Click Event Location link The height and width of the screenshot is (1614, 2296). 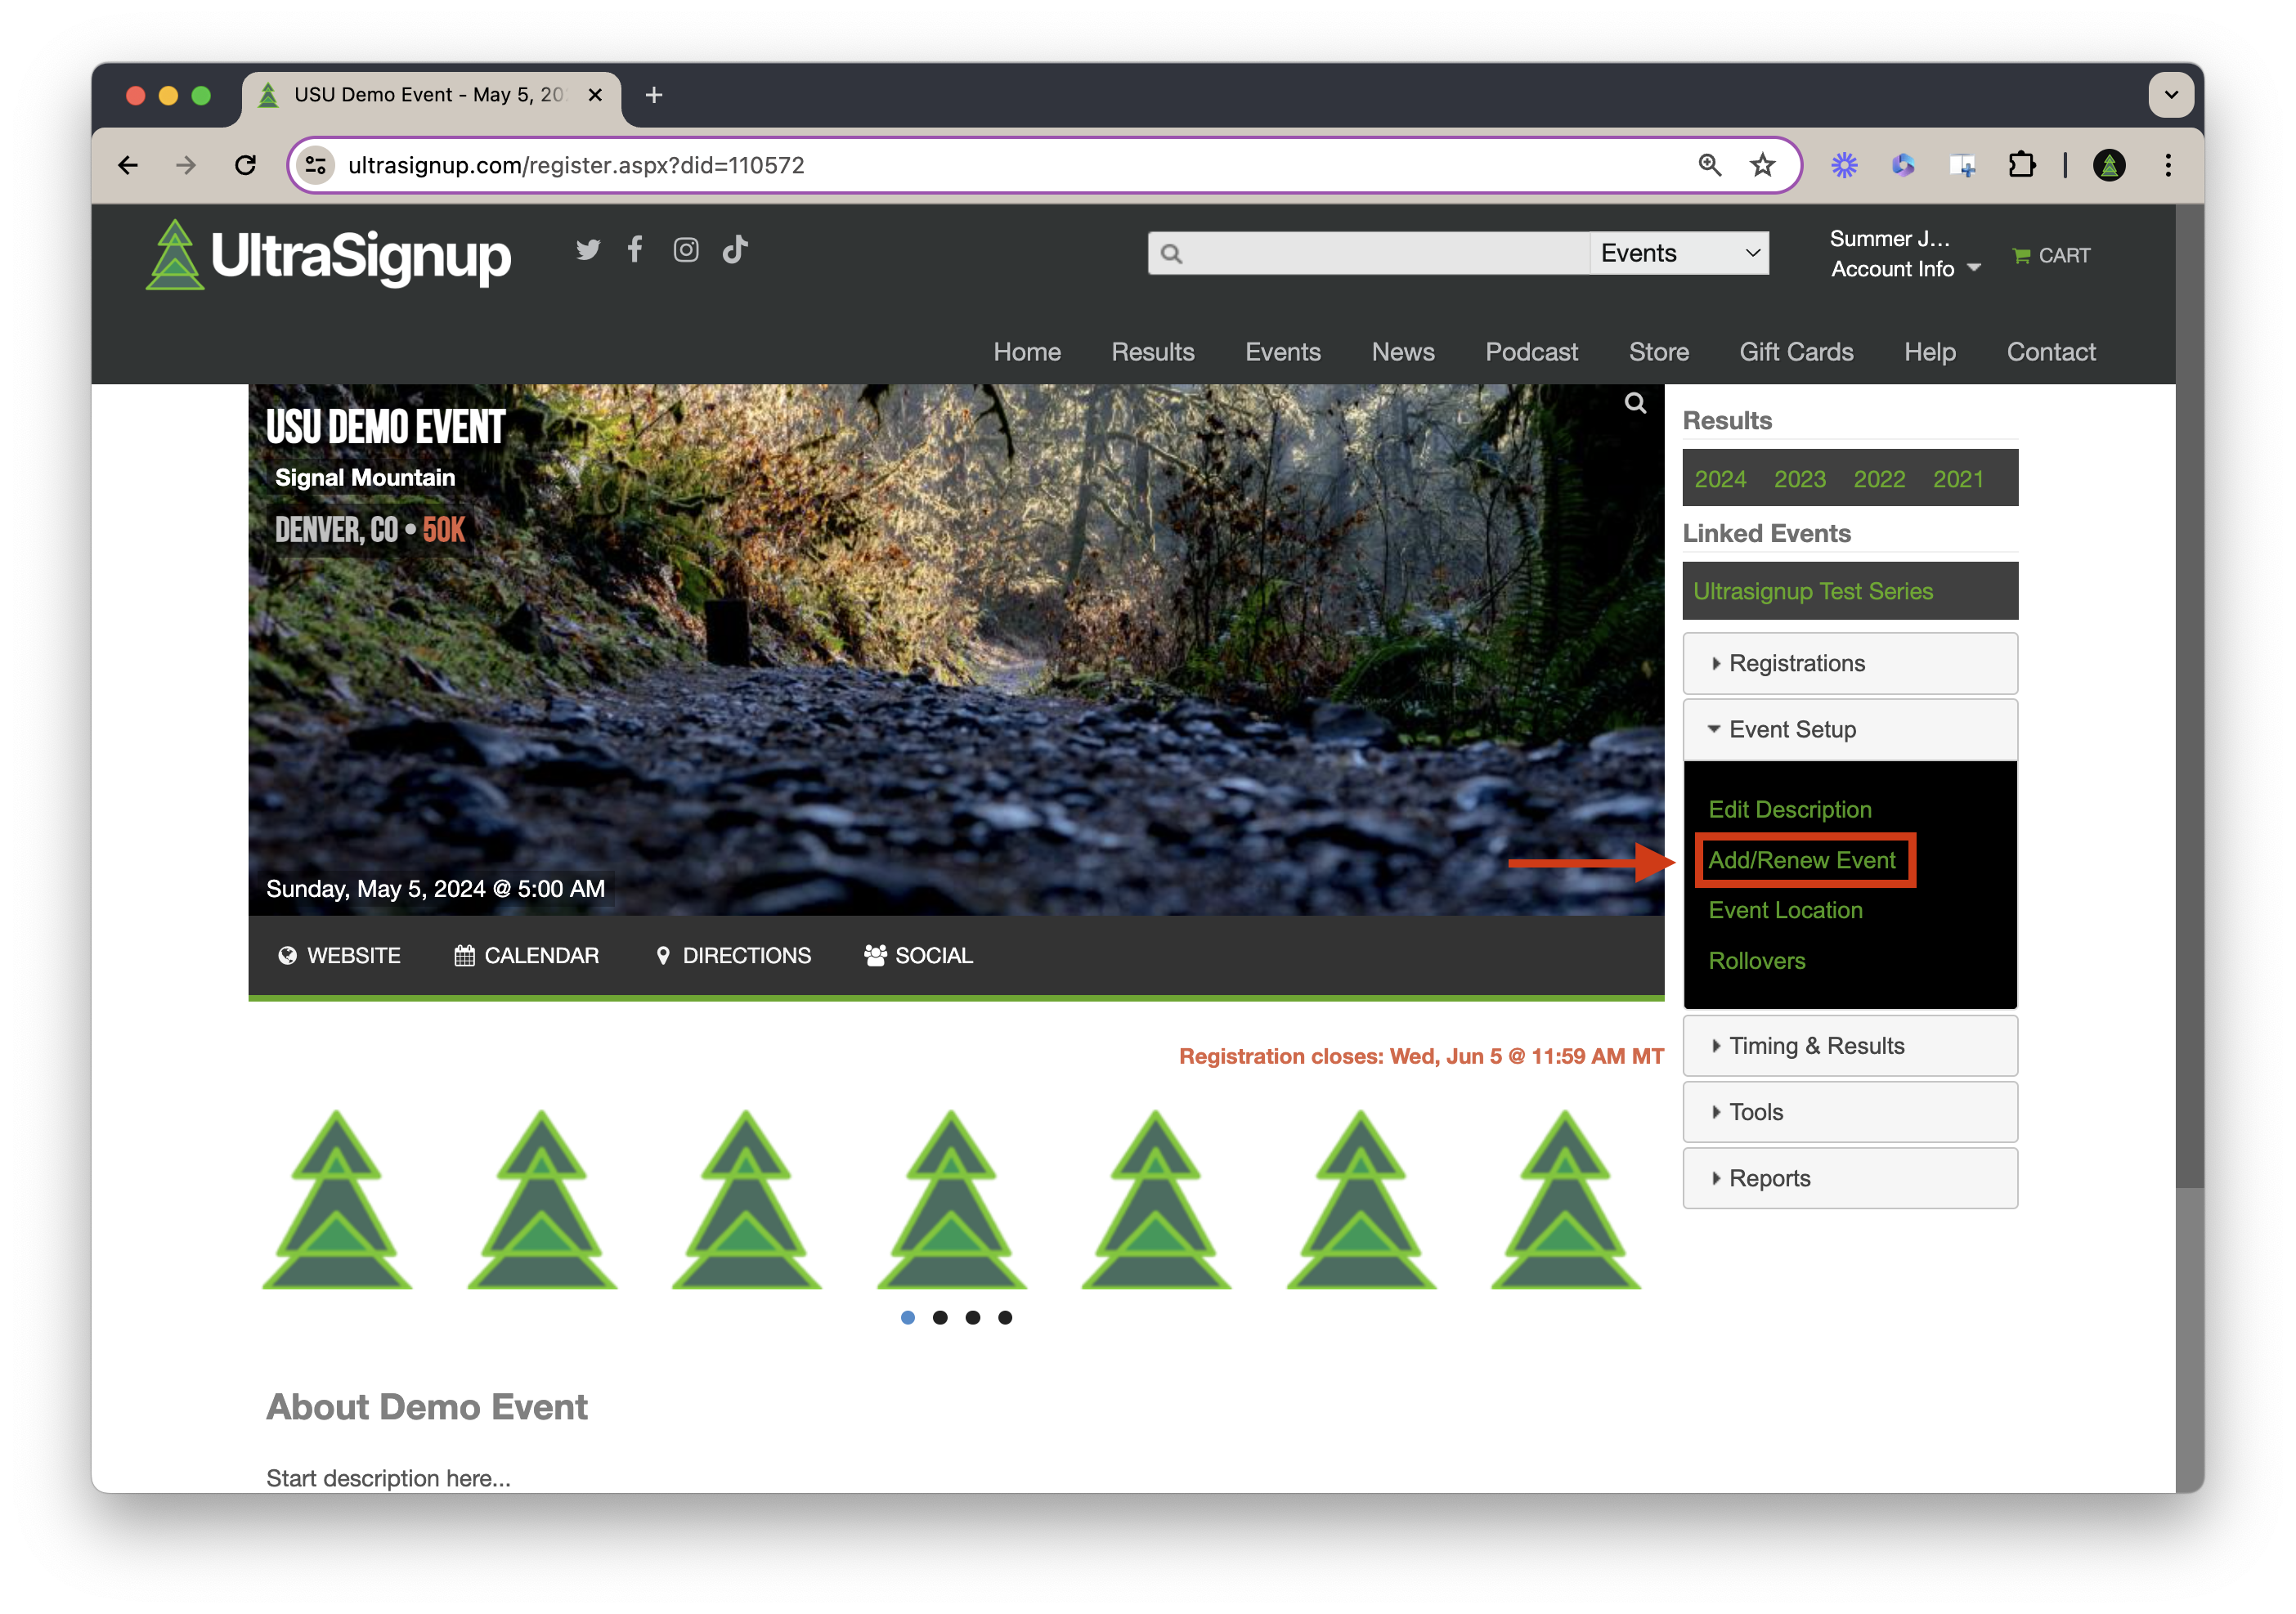[x=1786, y=910]
